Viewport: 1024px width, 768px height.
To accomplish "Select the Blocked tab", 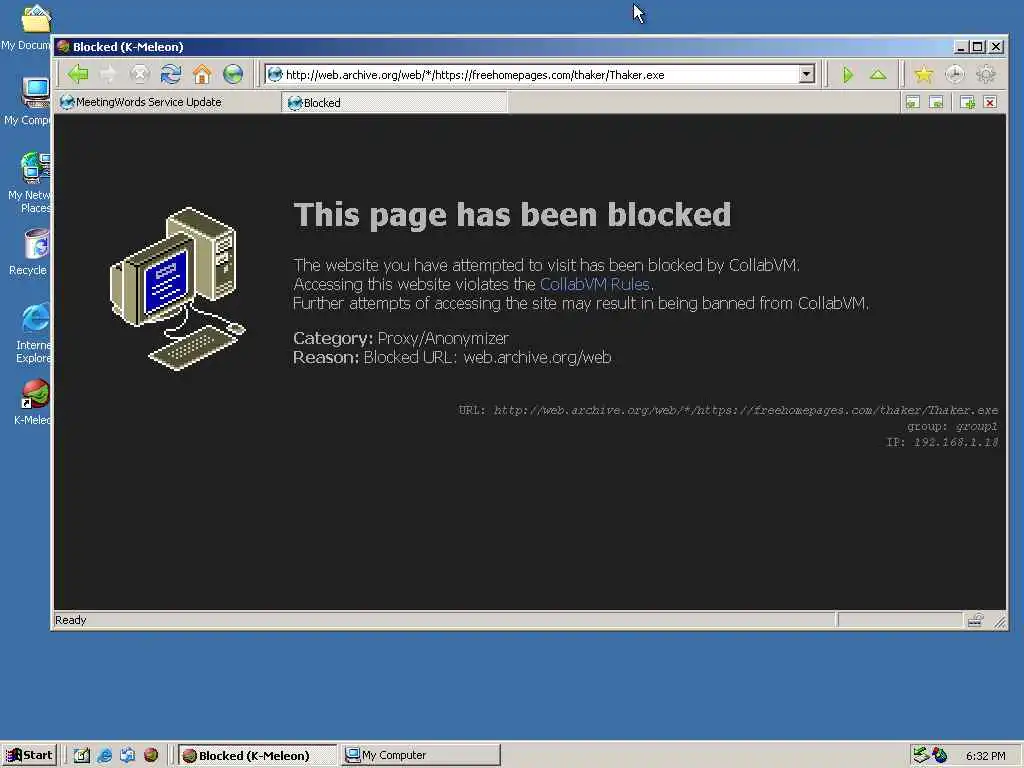I will pos(394,103).
